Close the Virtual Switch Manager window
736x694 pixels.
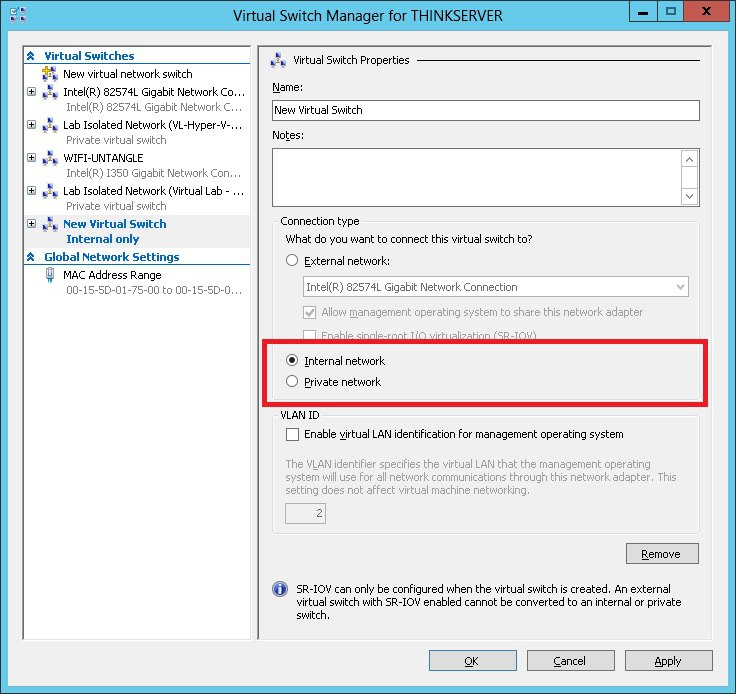706,11
